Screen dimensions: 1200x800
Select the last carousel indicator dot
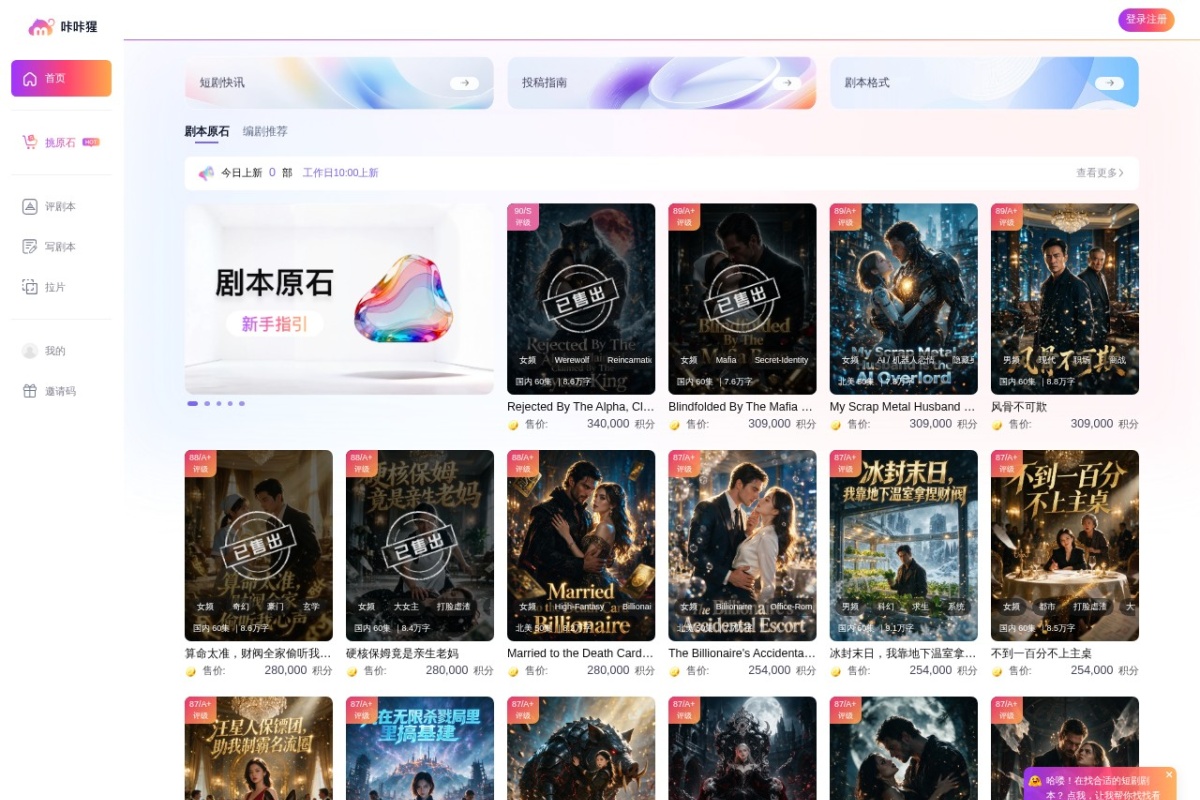coord(242,403)
